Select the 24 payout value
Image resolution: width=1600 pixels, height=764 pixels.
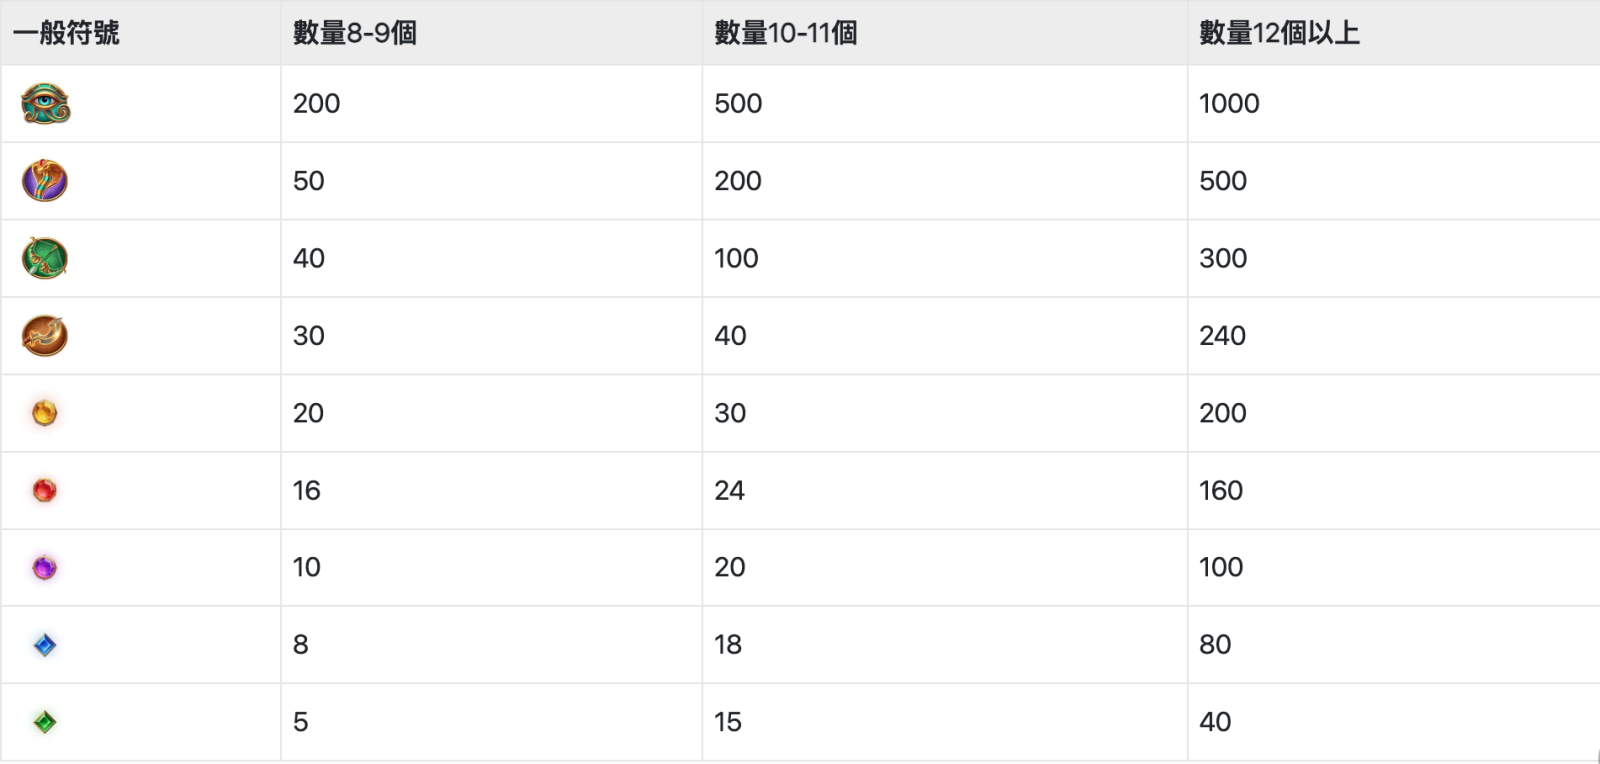point(729,490)
